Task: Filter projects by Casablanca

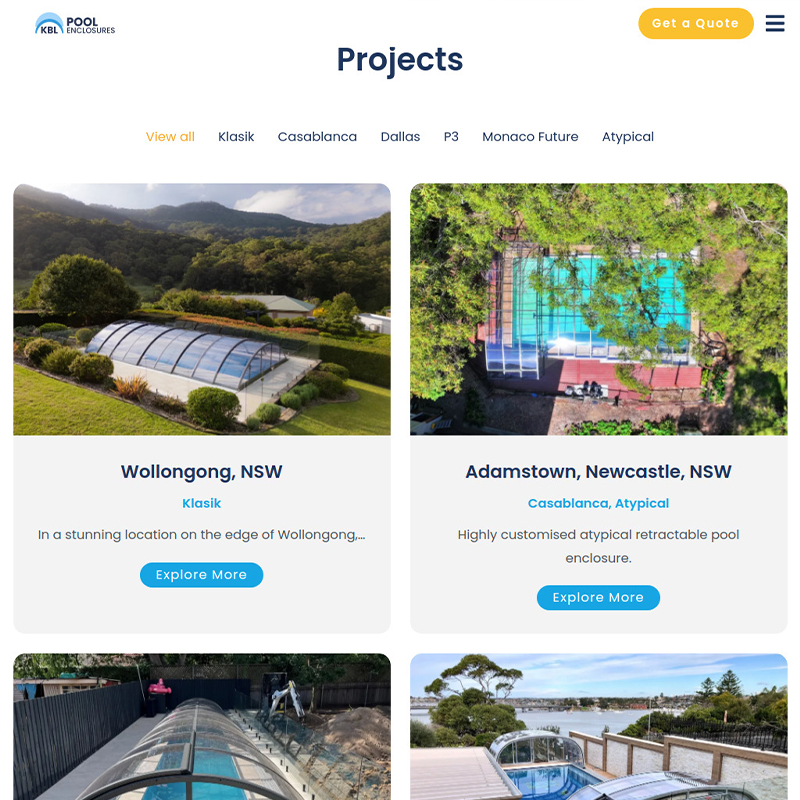Action: 317,137
